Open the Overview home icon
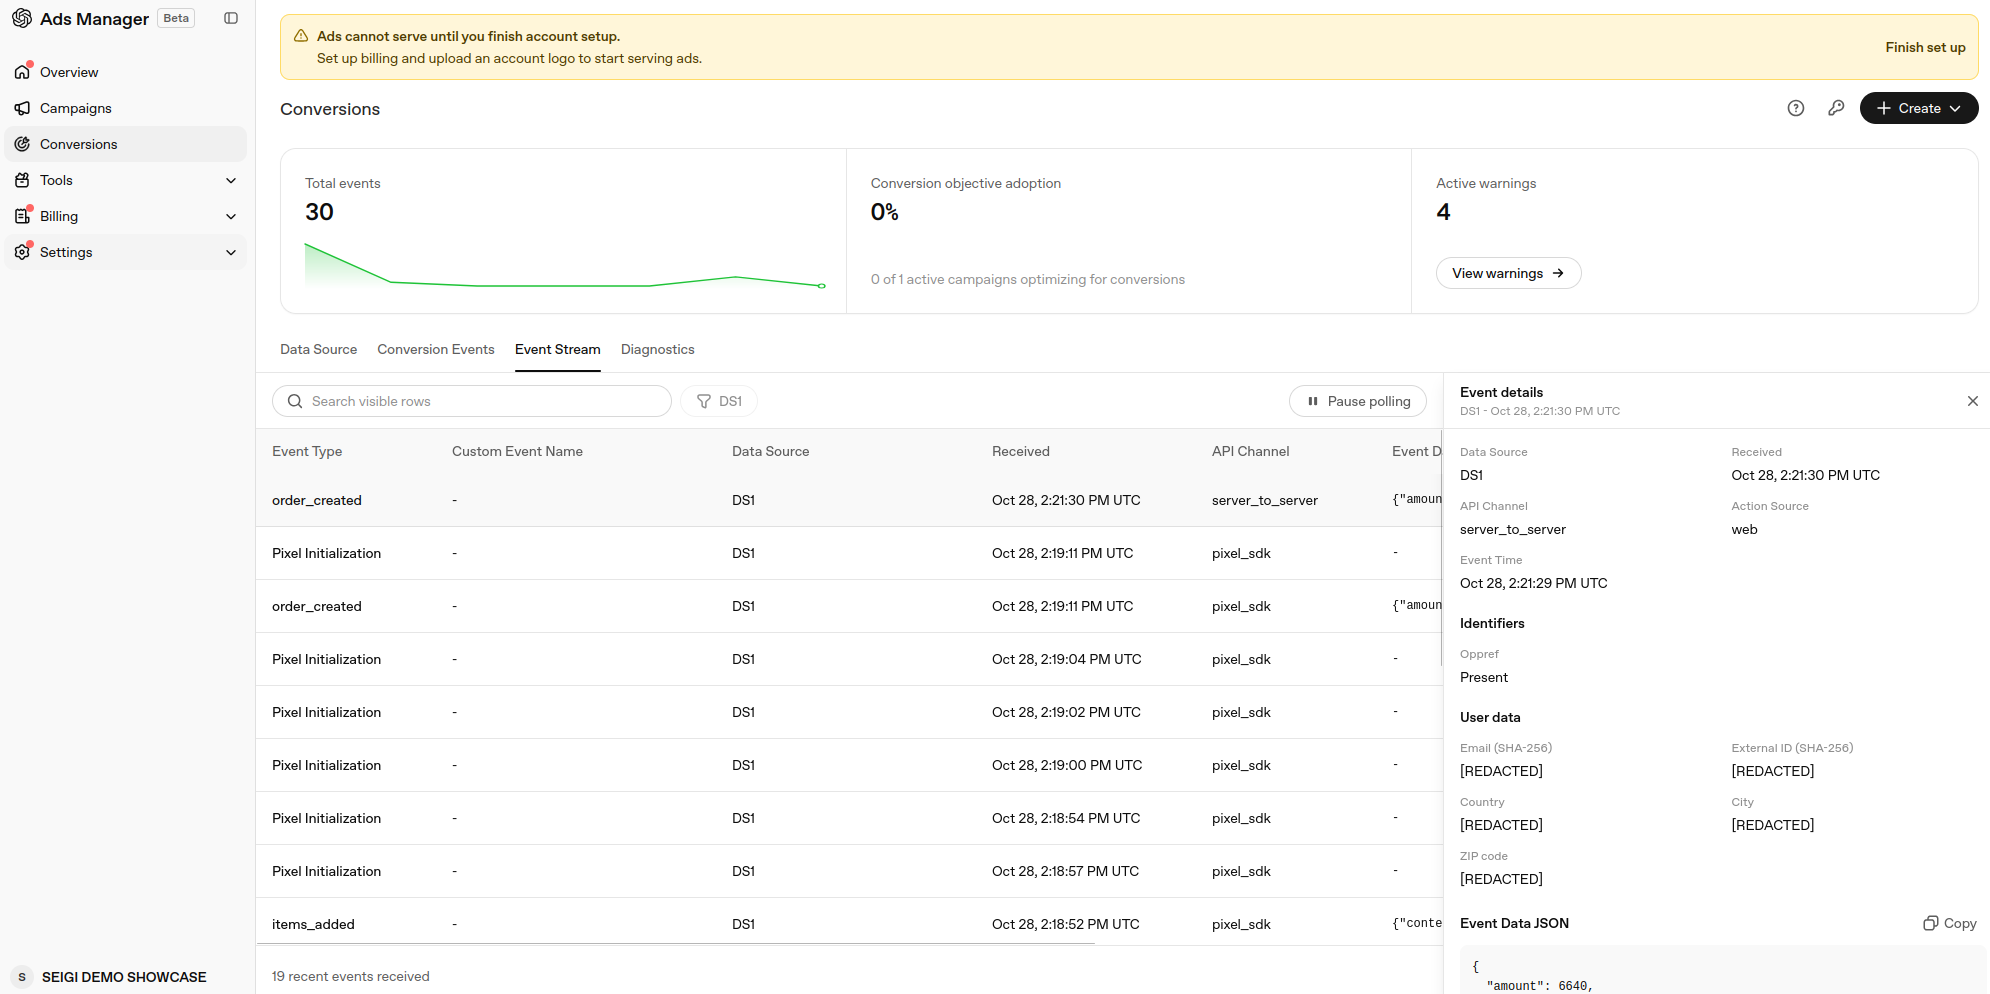 [x=22, y=72]
